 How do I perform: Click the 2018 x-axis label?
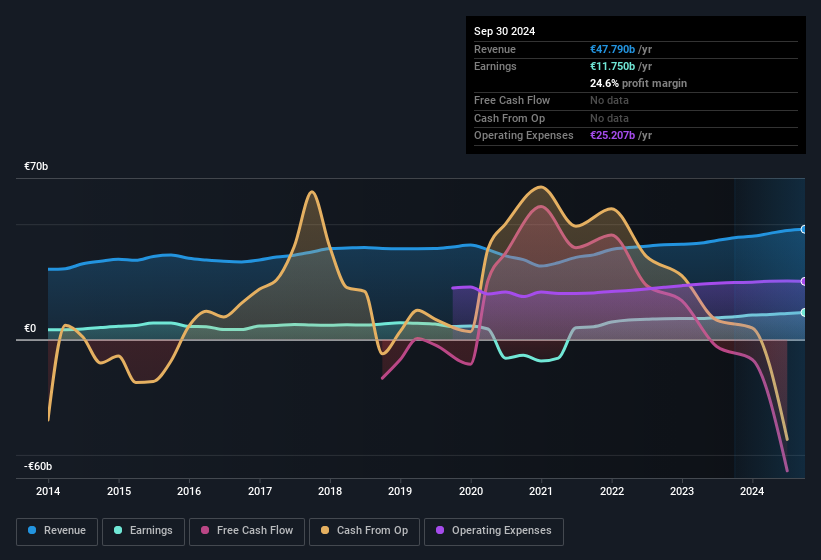[330, 491]
